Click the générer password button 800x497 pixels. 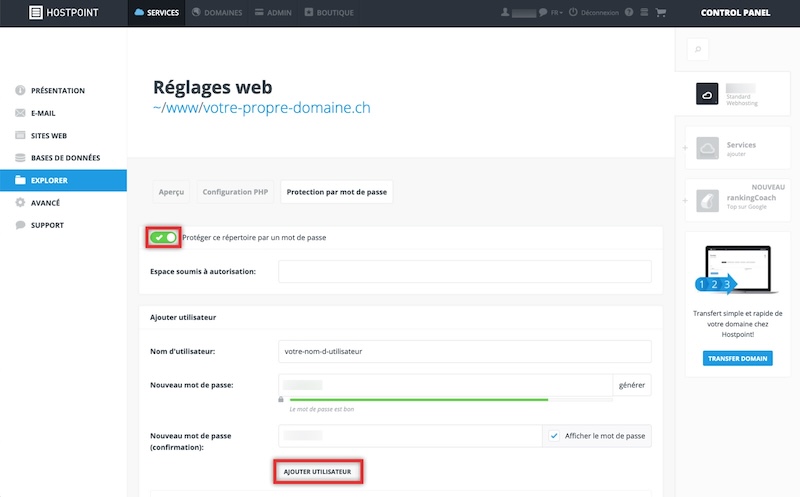(632, 385)
